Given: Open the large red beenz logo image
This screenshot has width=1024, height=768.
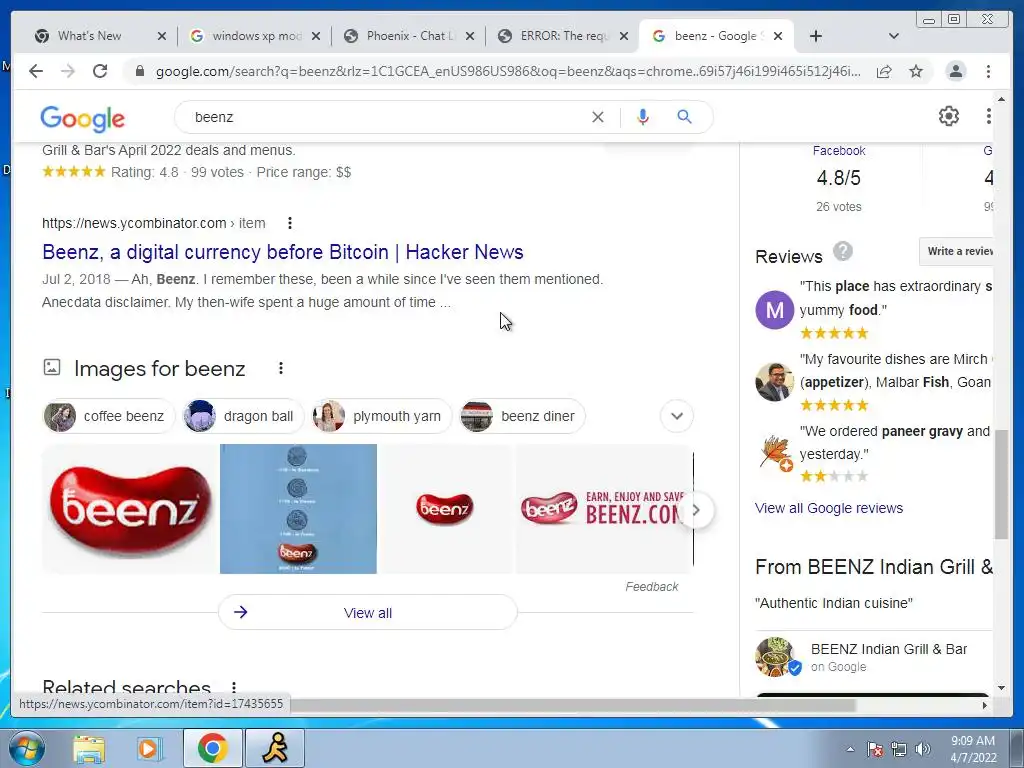Looking at the screenshot, I should [x=130, y=509].
